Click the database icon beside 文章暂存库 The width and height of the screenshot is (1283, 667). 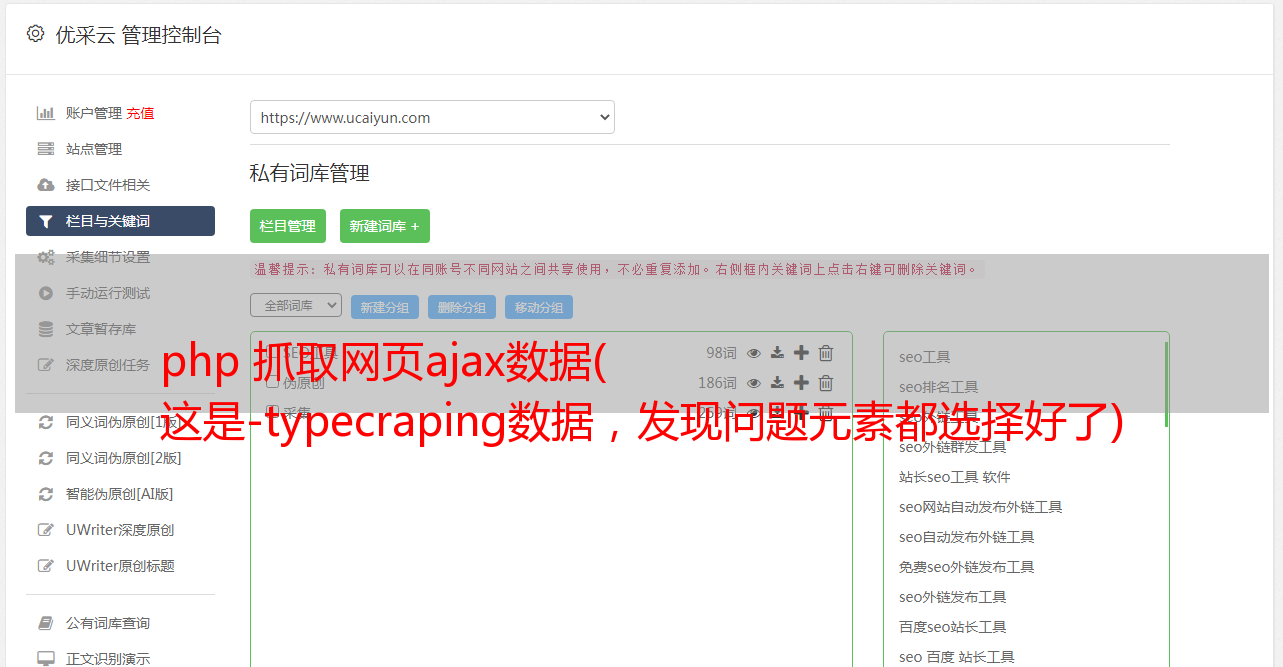[45, 329]
